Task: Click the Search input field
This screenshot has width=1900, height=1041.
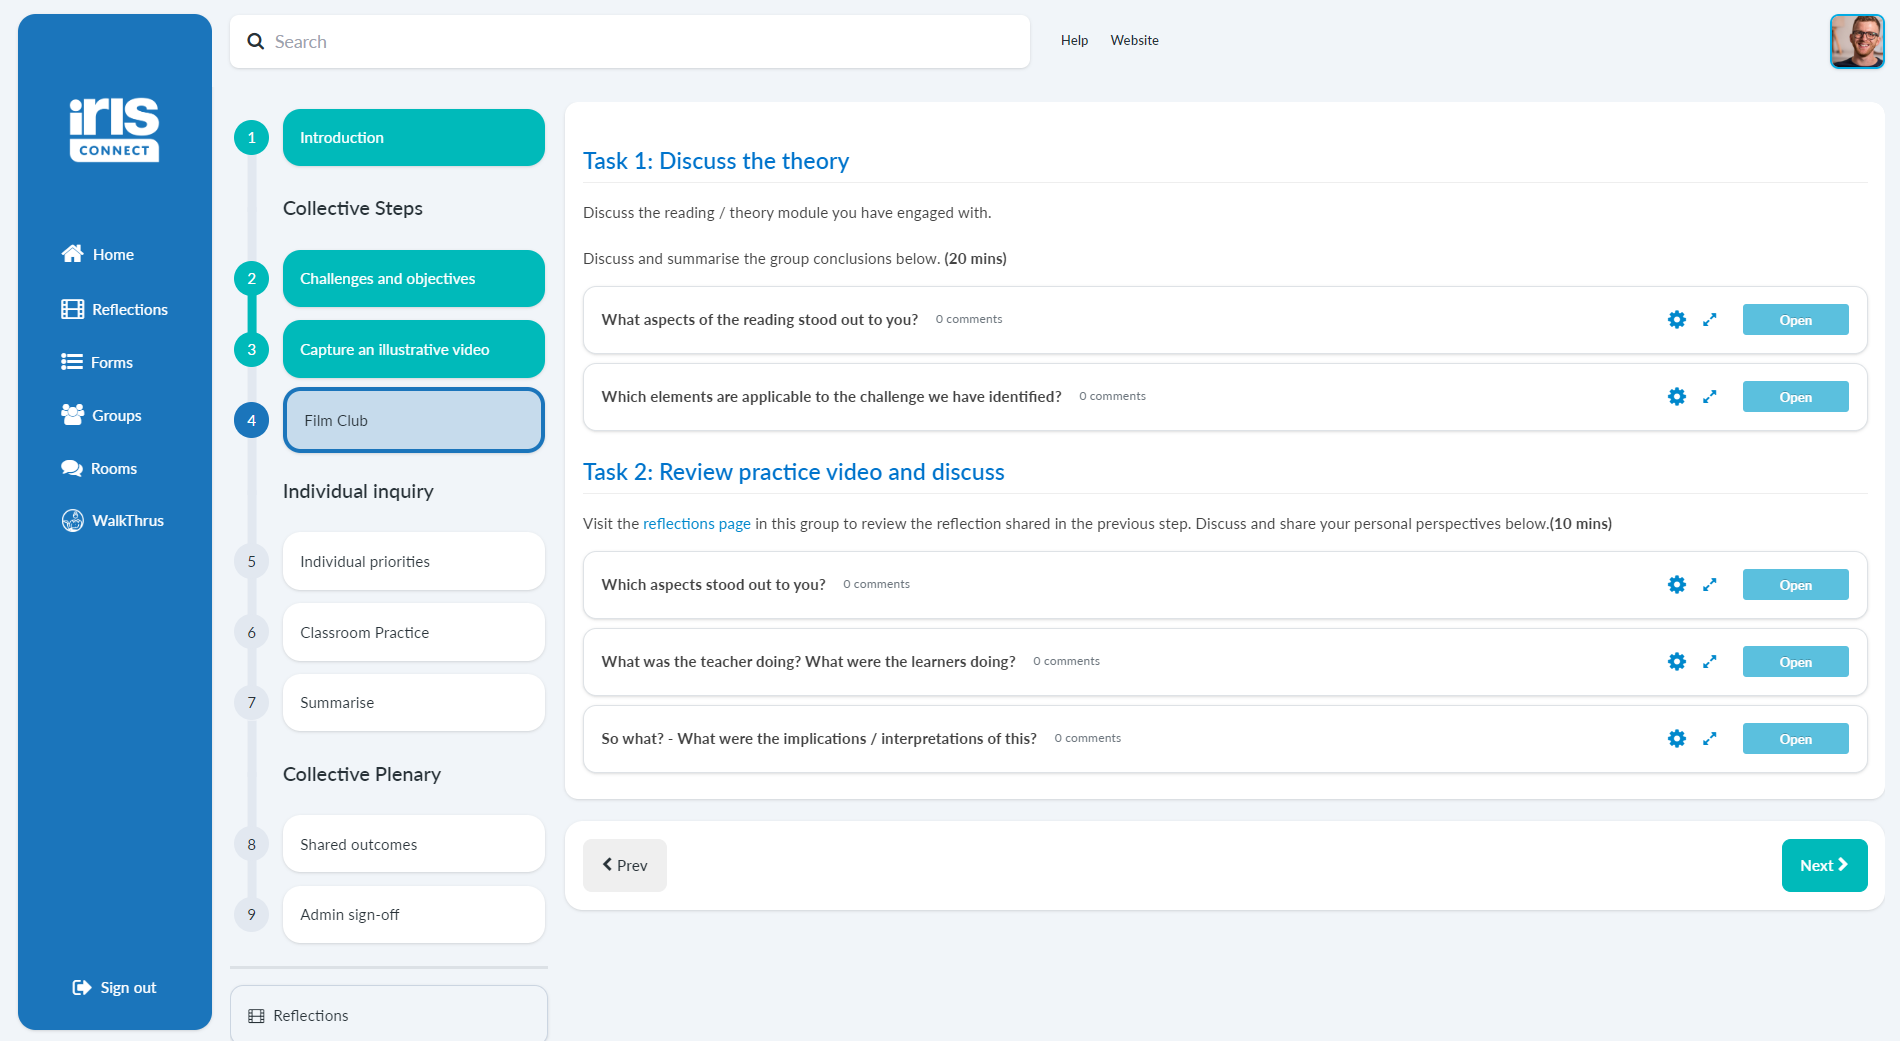Action: point(640,42)
